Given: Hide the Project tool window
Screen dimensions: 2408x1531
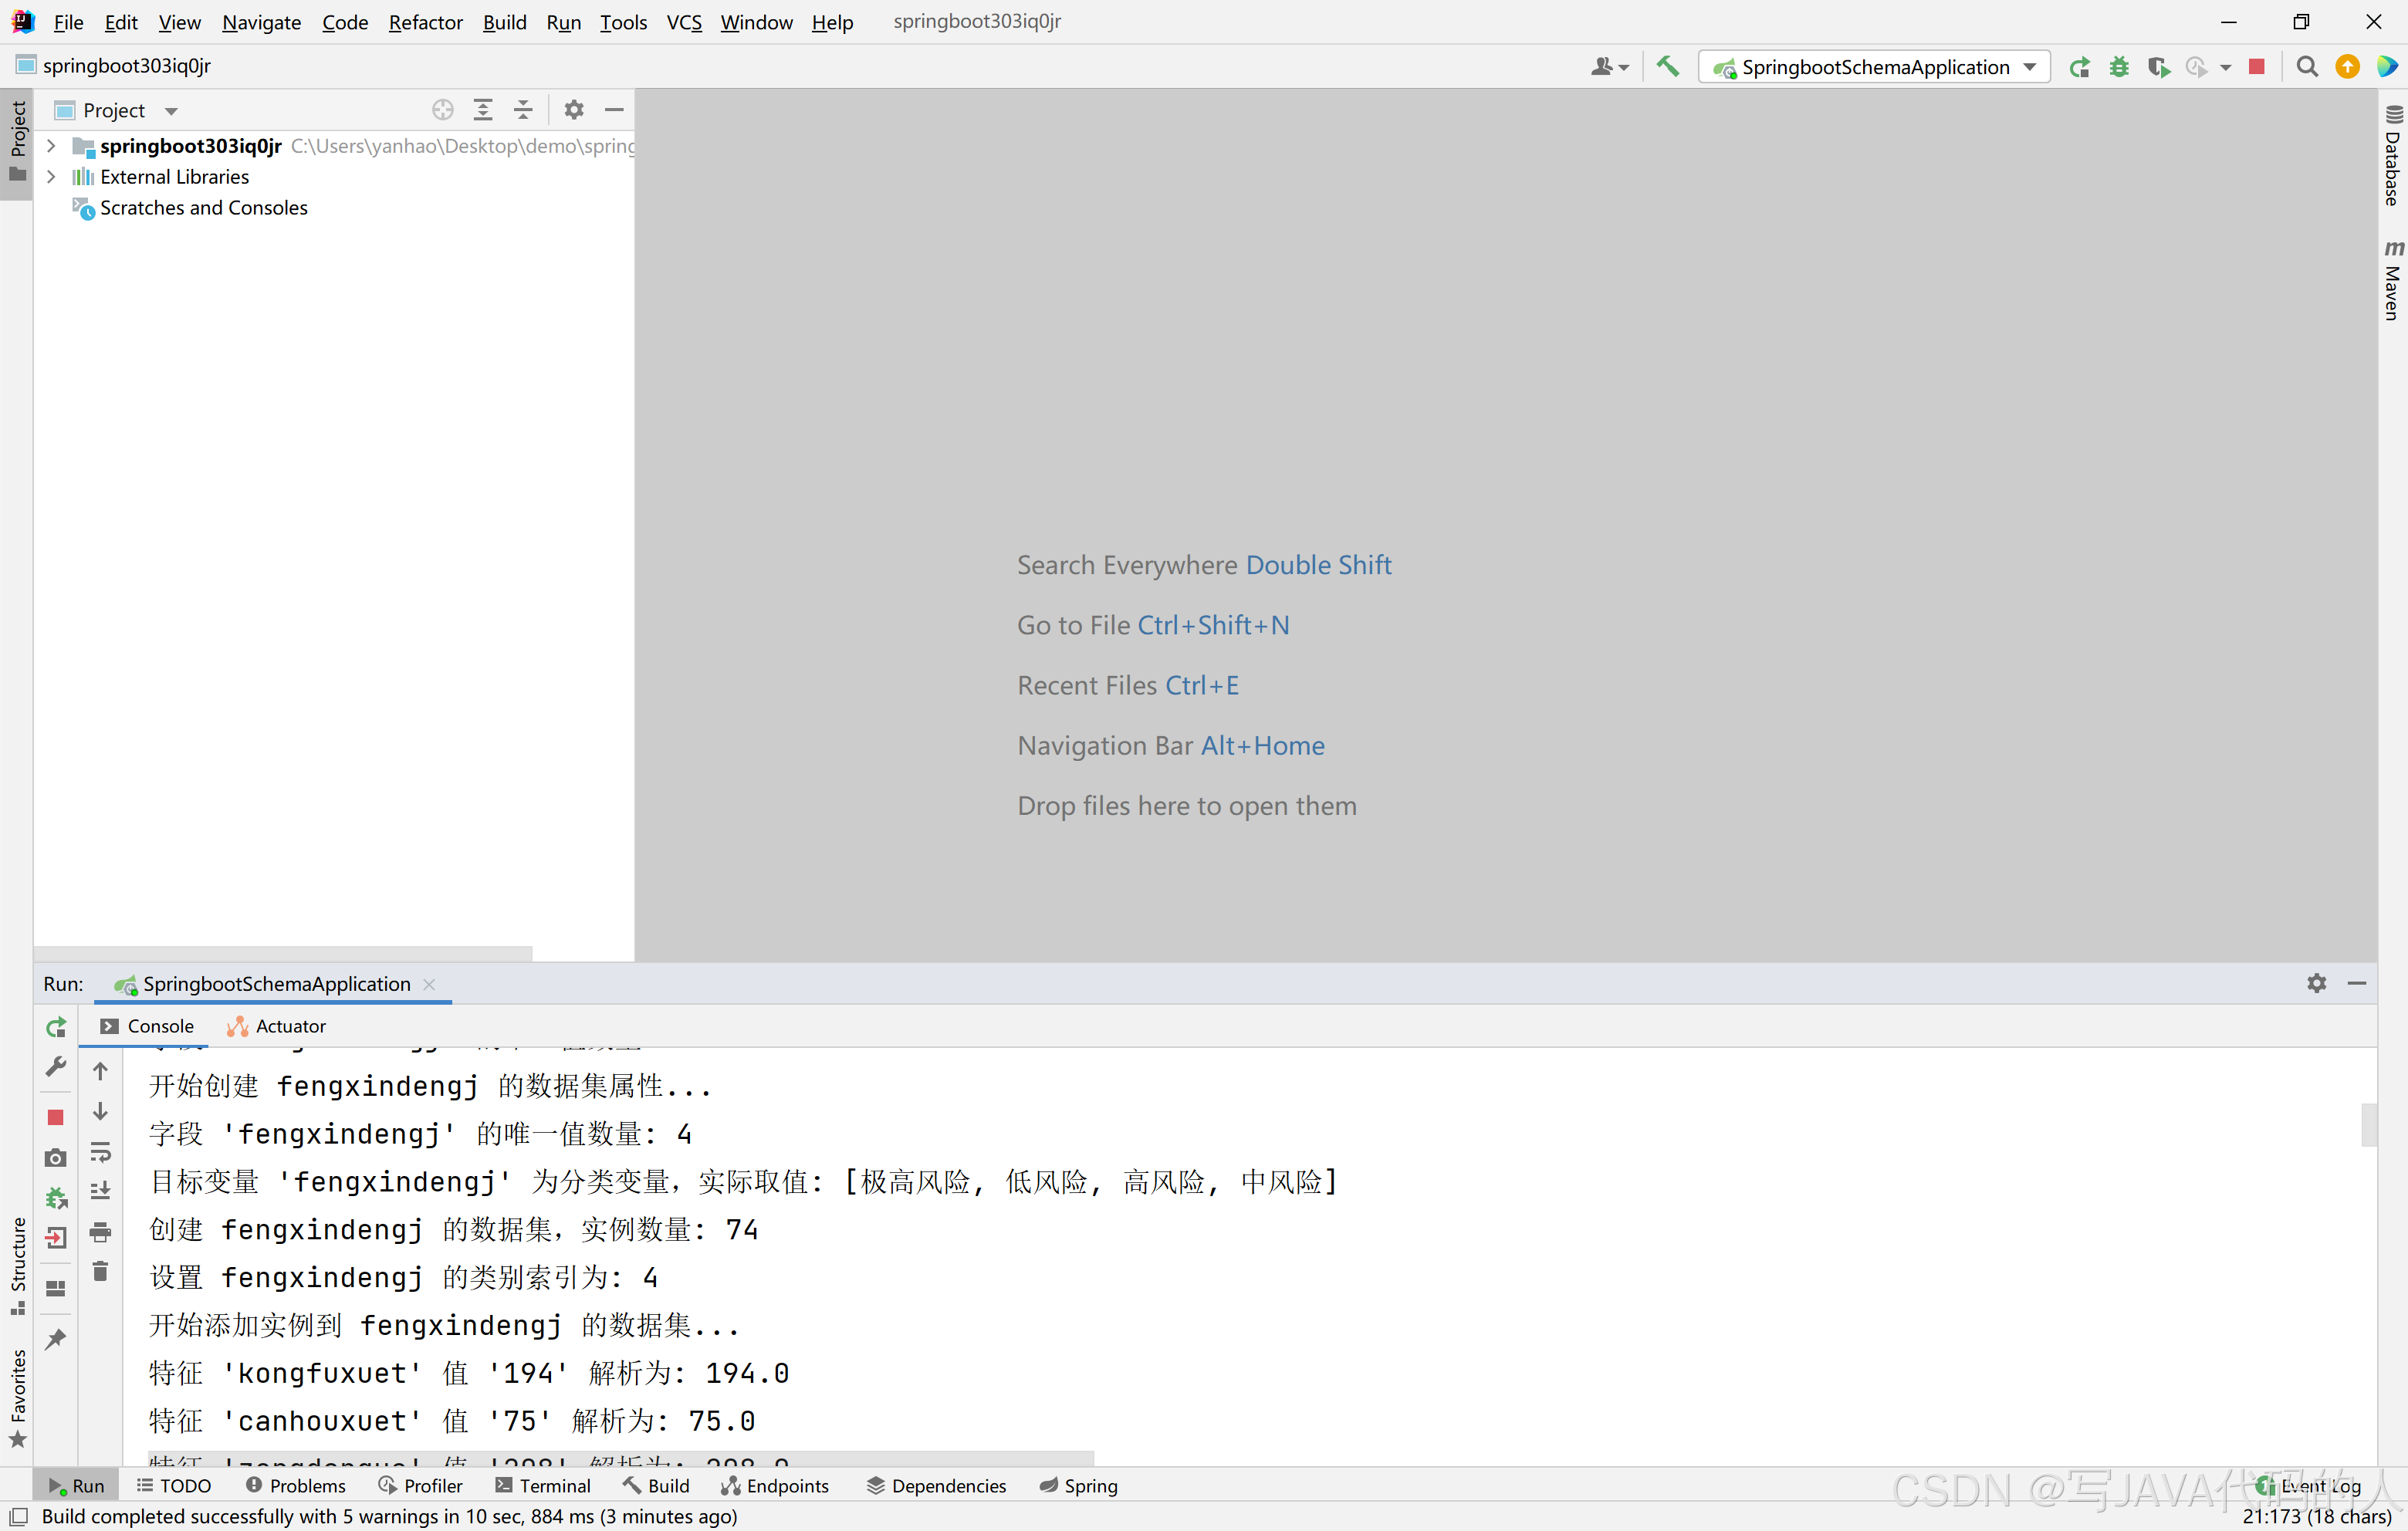Looking at the screenshot, I should coord(614,110).
